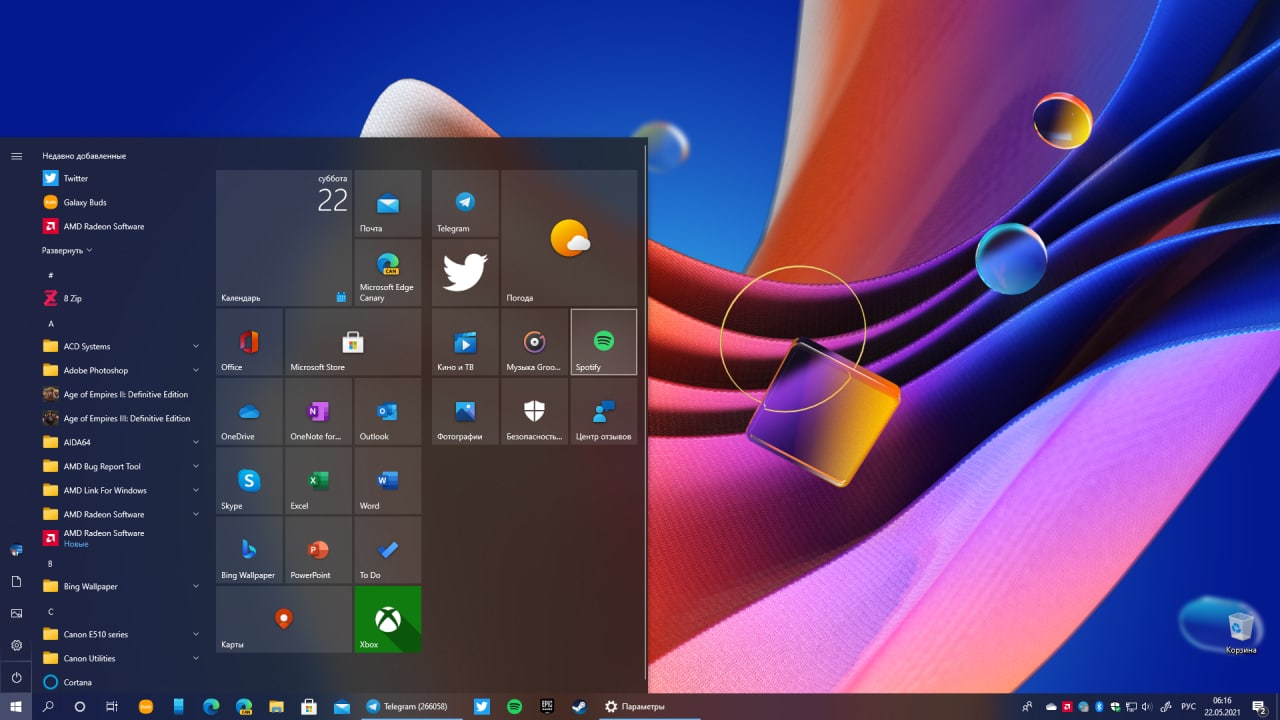The image size is (1280, 720).
Task: Open the OneDrive tile
Action: pyautogui.click(x=249, y=411)
